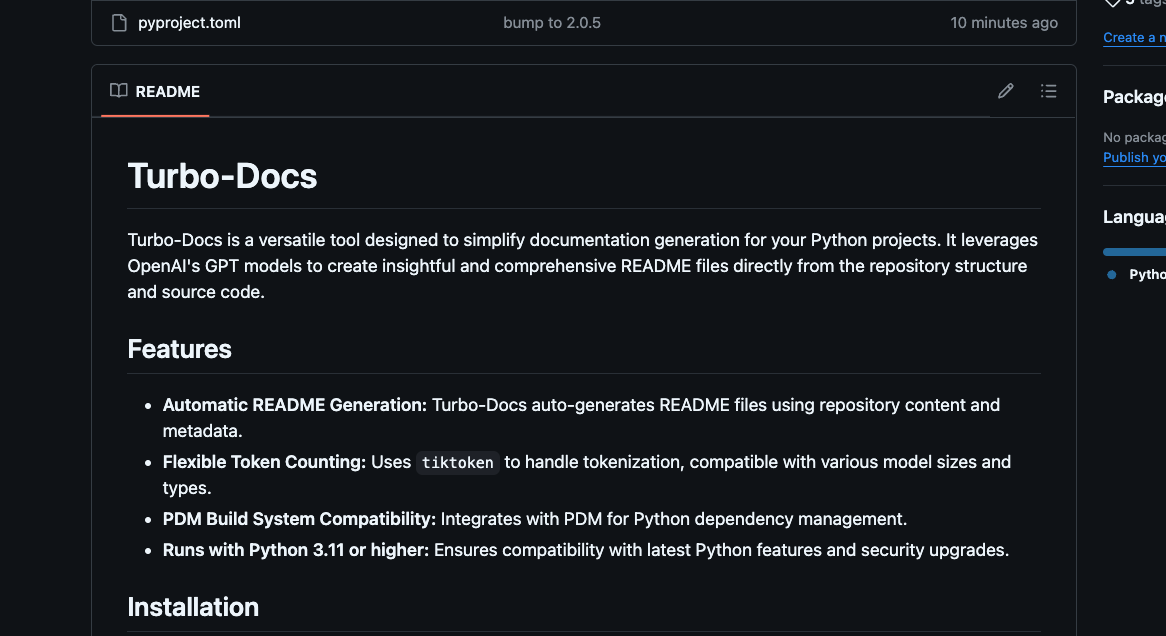
Task: Open the README outline list icon
Action: pyautogui.click(x=1049, y=91)
